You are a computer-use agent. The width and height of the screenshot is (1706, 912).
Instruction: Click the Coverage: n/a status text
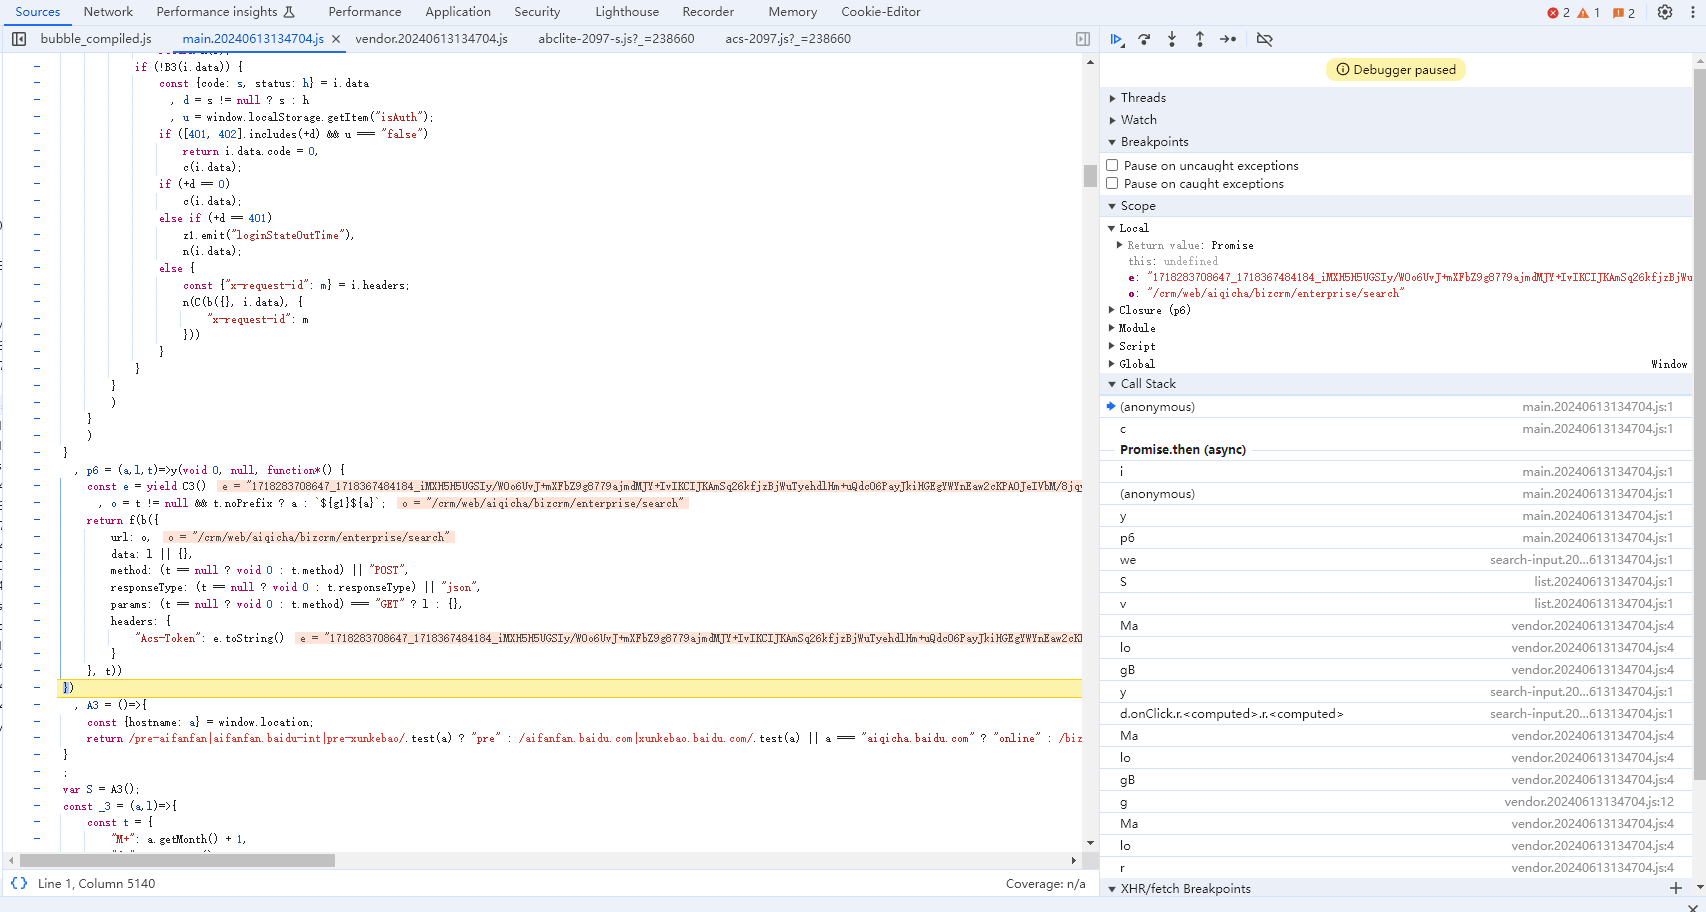coord(1045,883)
